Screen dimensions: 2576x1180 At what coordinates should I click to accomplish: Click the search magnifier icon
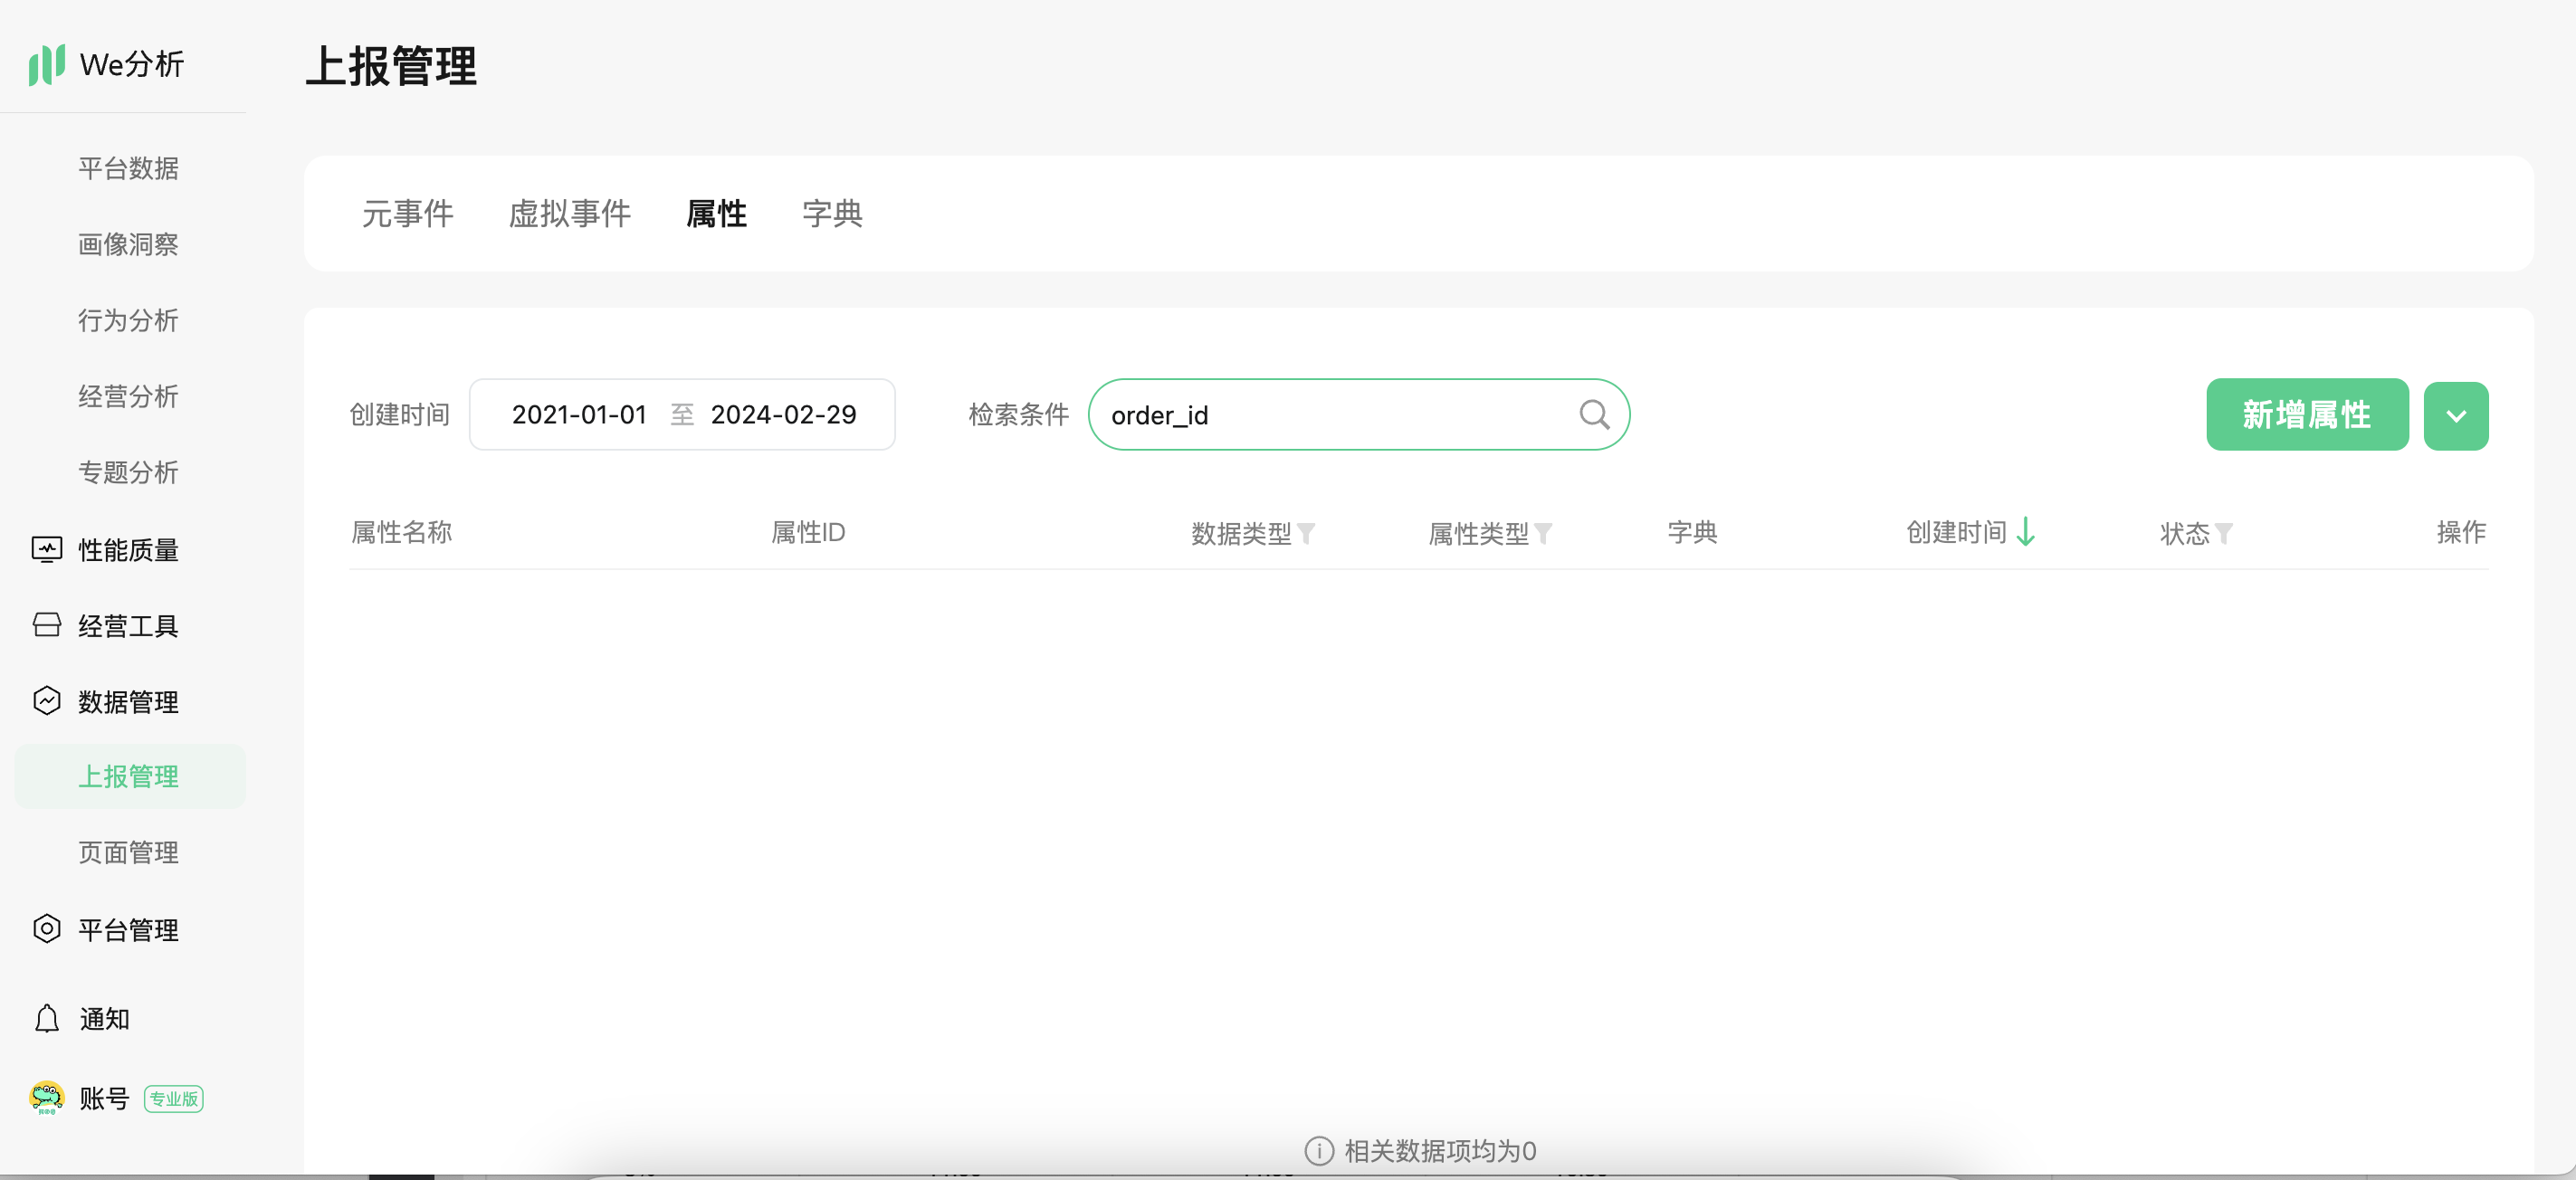[x=1594, y=414]
